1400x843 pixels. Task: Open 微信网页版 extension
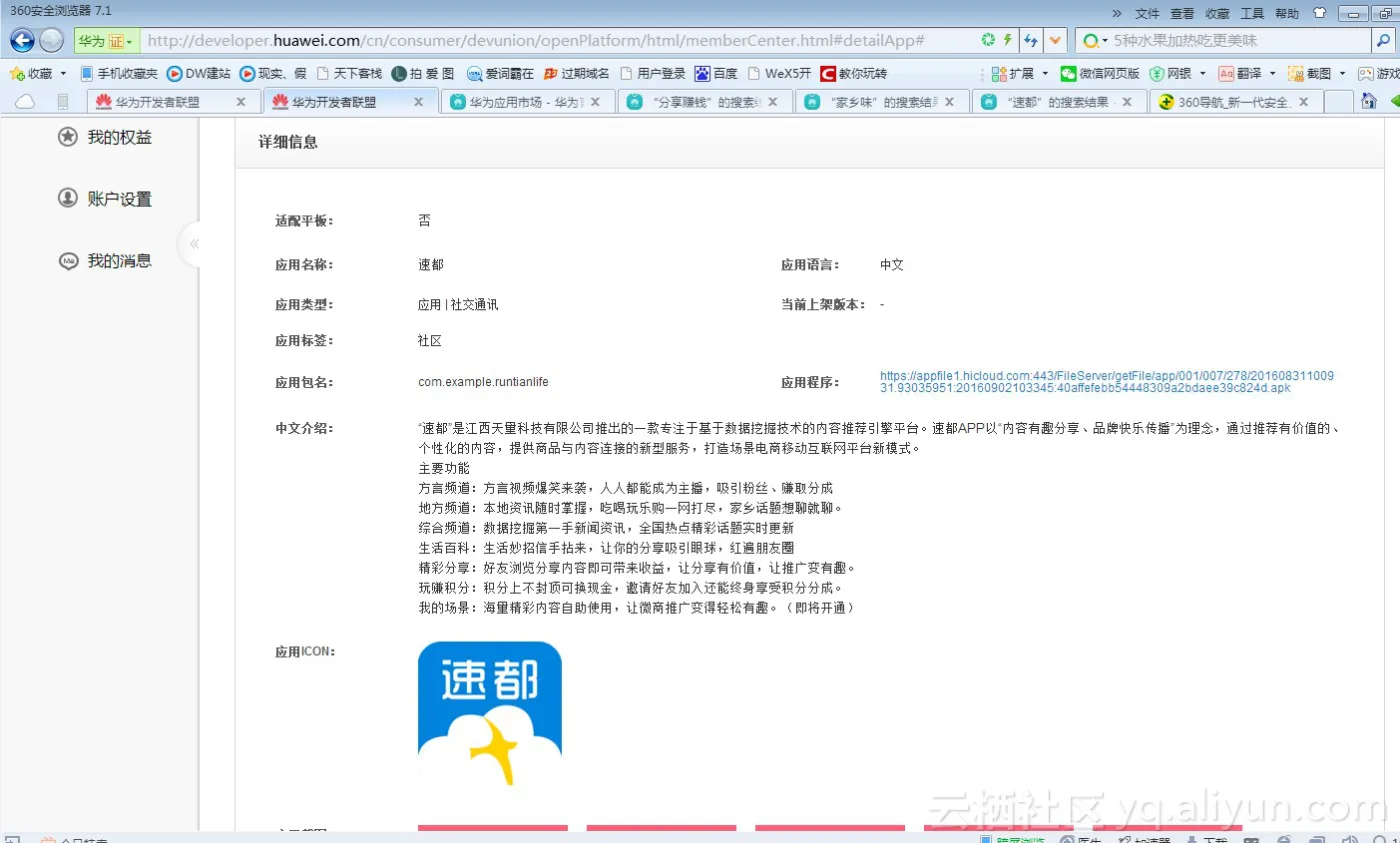click(x=1100, y=73)
